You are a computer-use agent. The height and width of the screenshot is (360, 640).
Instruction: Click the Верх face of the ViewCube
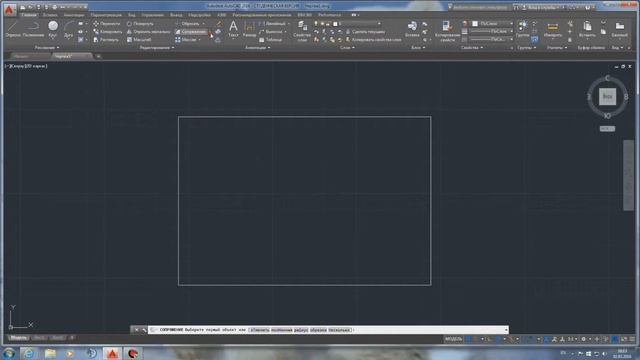coord(607,97)
